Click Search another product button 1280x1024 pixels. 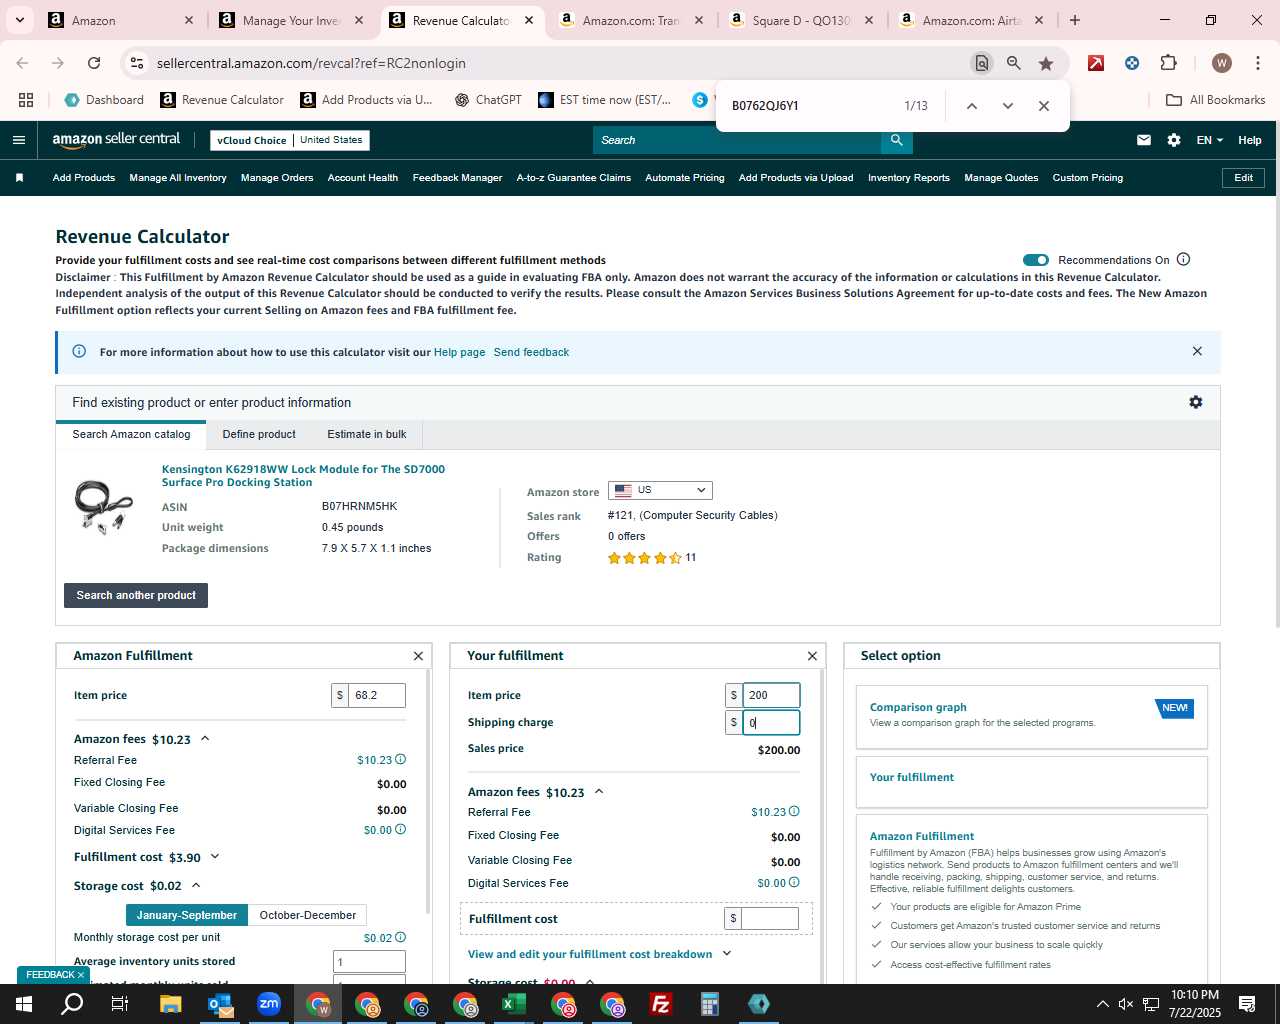[x=136, y=595]
